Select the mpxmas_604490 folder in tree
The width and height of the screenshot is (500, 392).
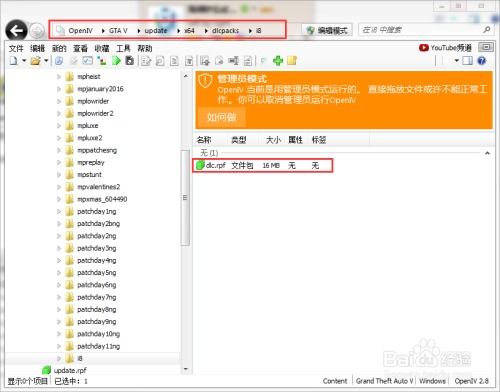[x=102, y=199]
